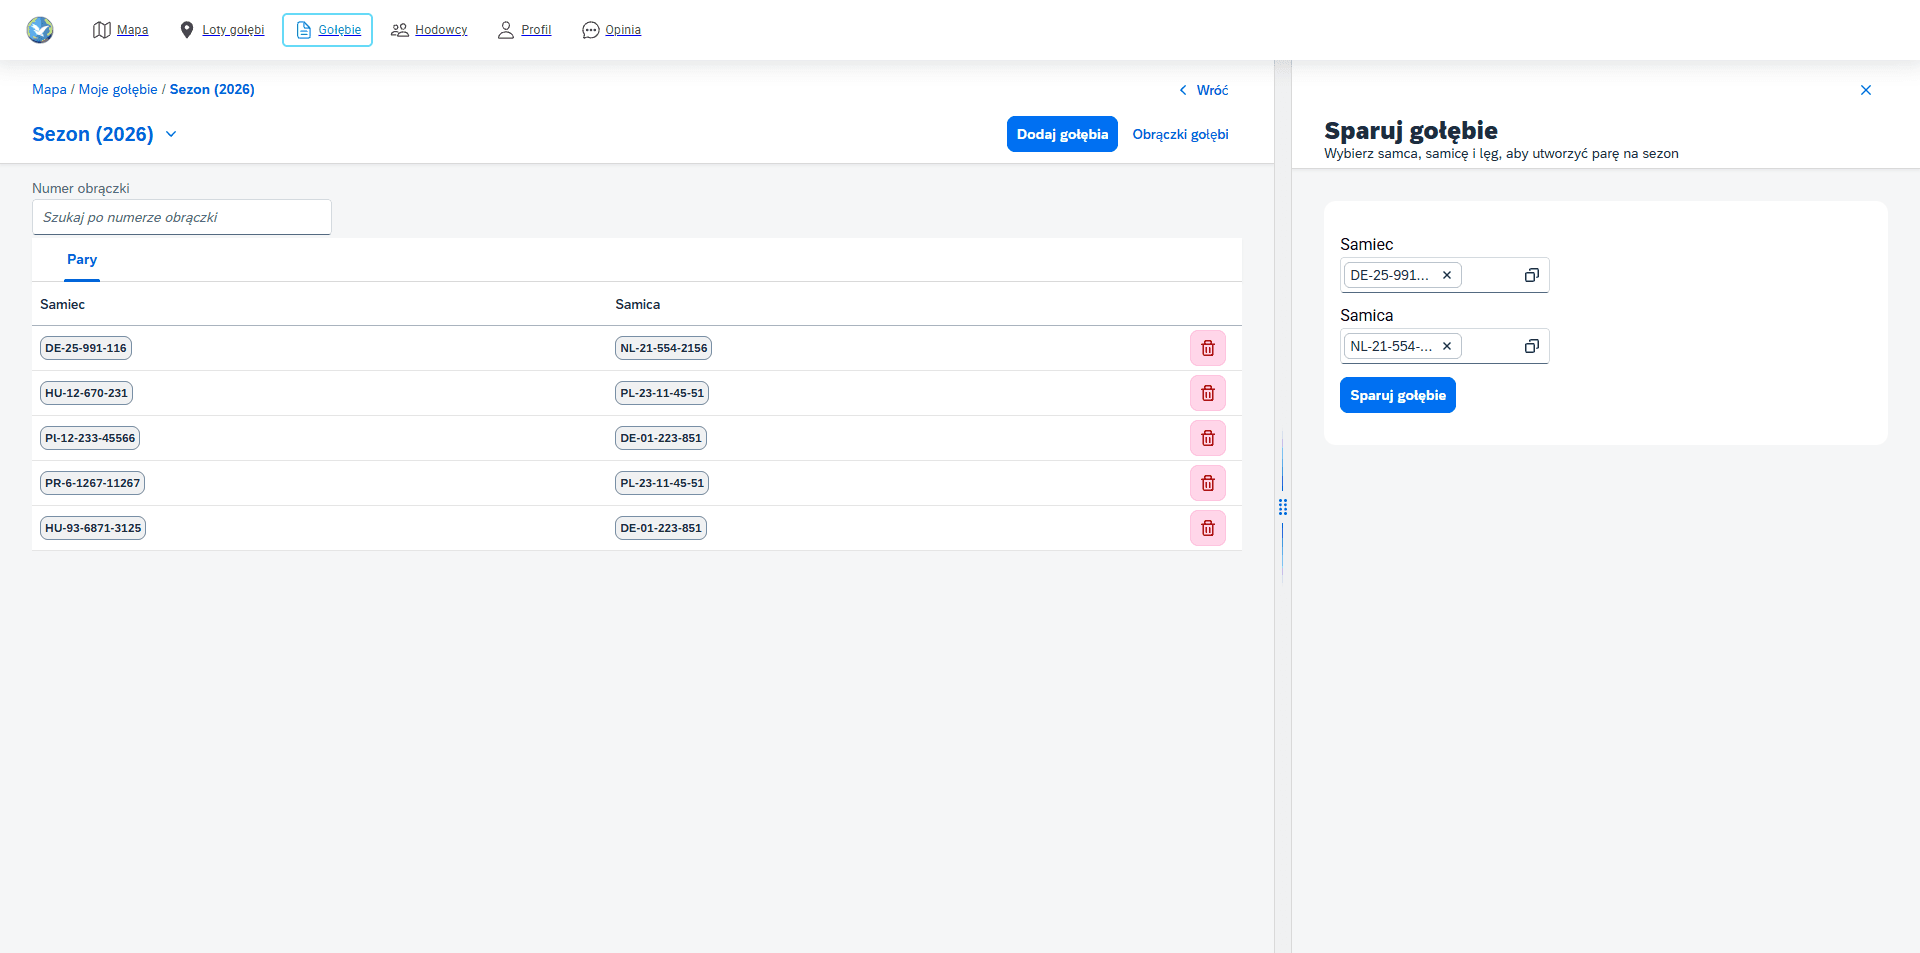Click the DE-25-991-116 male tag
Screen dimensions: 1920x953
click(86, 348)
